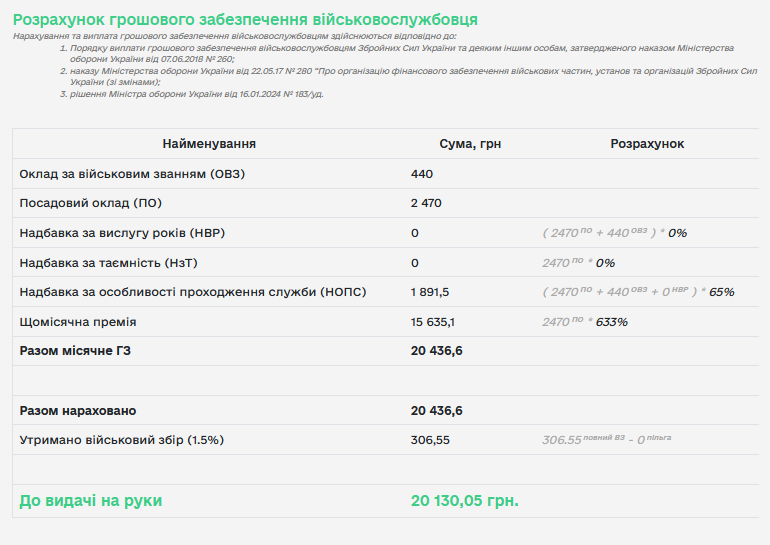Click the 'Разом нараховано' row label
This screenshot has height=545, width=770.
point(78,411)
